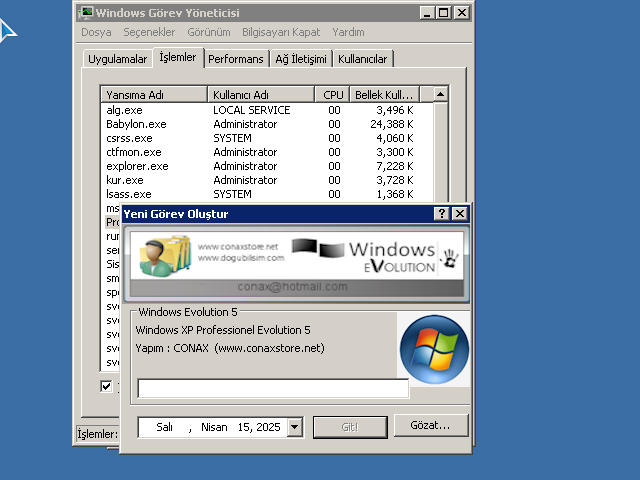Select the Babylon.exe process row
The width and height of the screenshot is (640, 480).
pyautogui.click(x=267, y=124)
